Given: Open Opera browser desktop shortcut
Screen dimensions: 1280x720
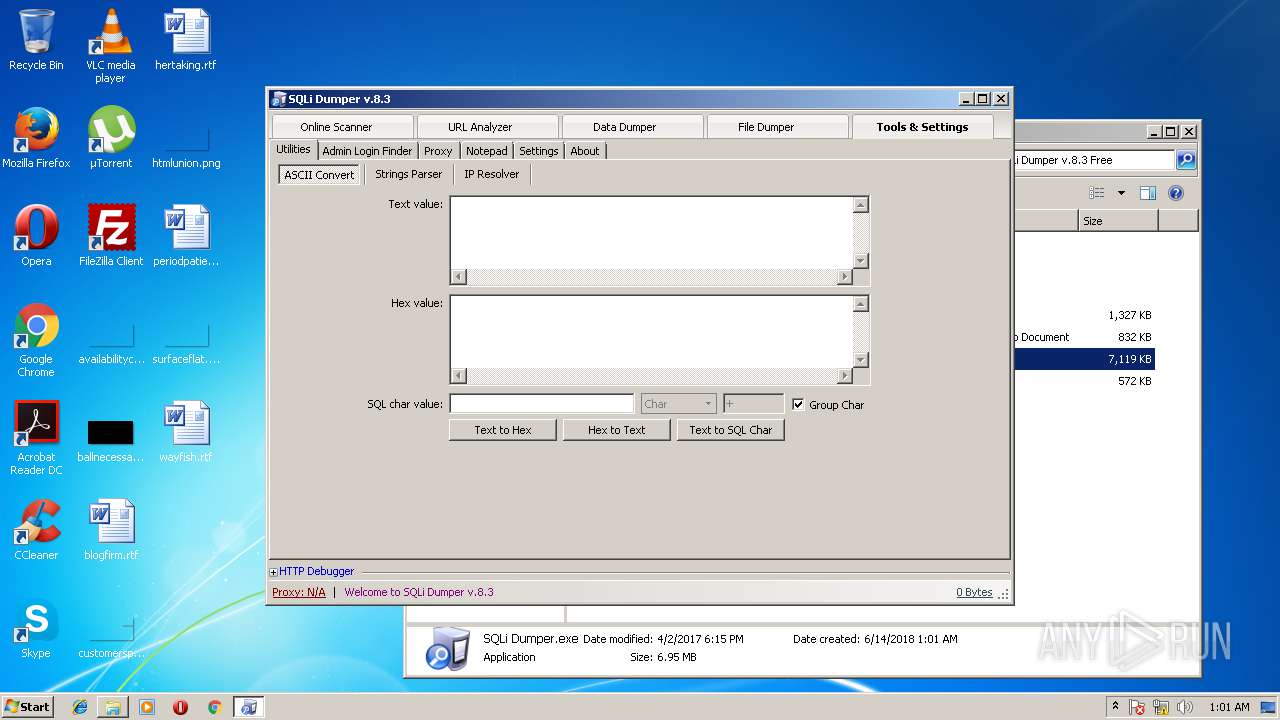Looking at the screenshot, I should [x=36, y=236].
